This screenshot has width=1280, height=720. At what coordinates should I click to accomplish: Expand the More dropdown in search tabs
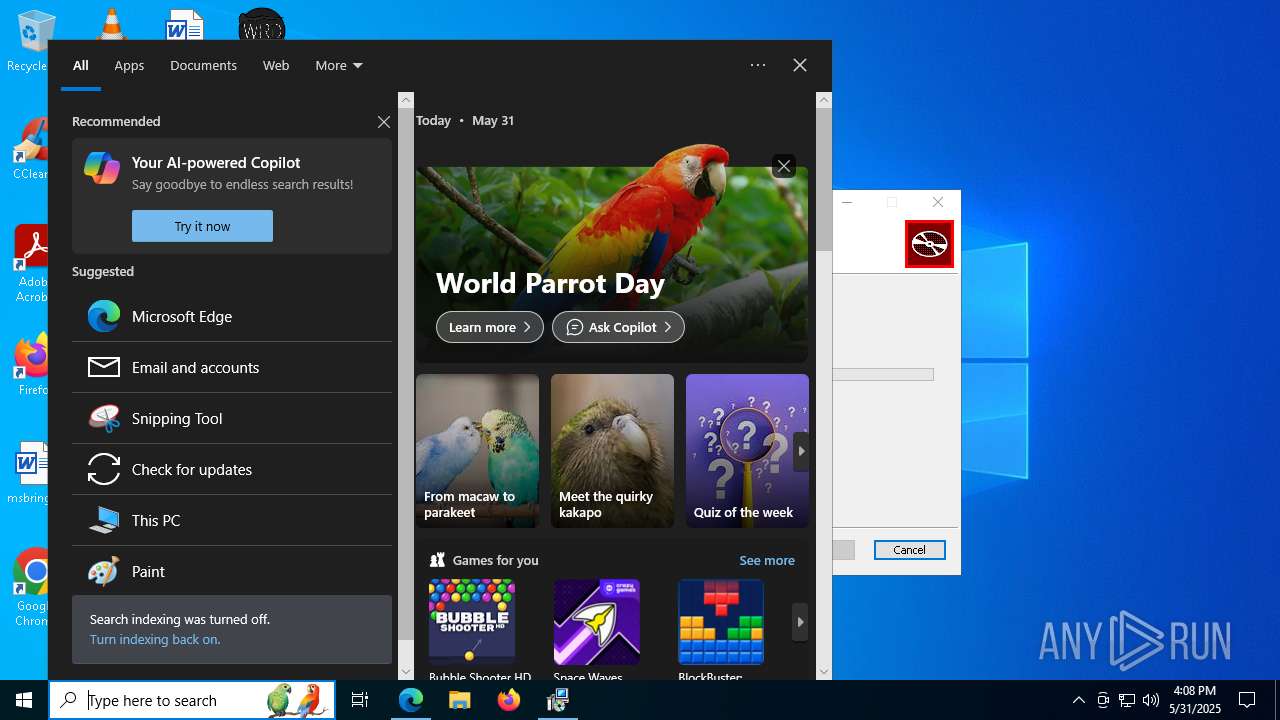tap(338, 65)
